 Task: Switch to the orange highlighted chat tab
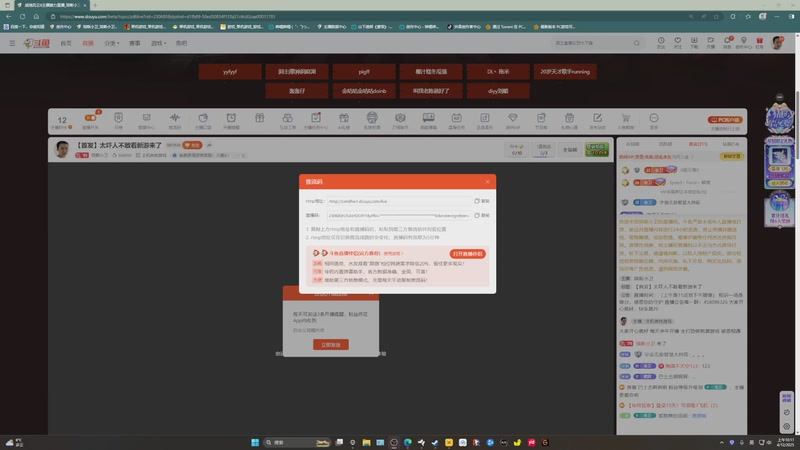click(698, 144)
